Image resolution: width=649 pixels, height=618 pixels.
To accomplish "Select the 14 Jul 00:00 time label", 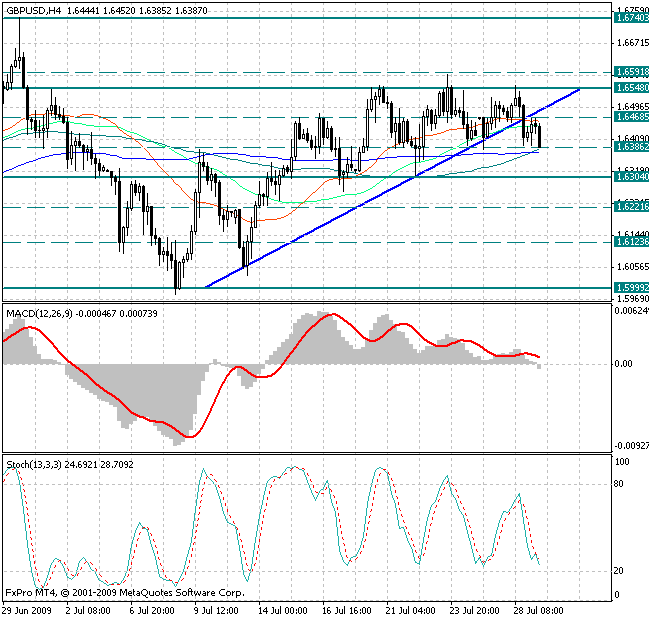I will tap(283, 611).
